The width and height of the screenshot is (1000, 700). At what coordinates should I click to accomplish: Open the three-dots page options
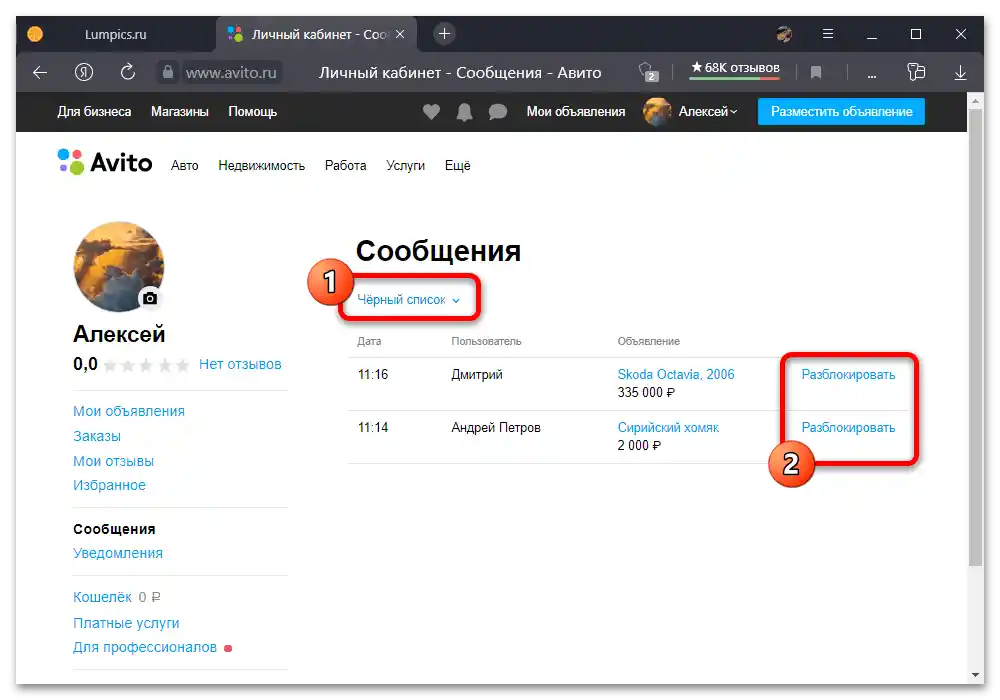[x=871, y=75]
